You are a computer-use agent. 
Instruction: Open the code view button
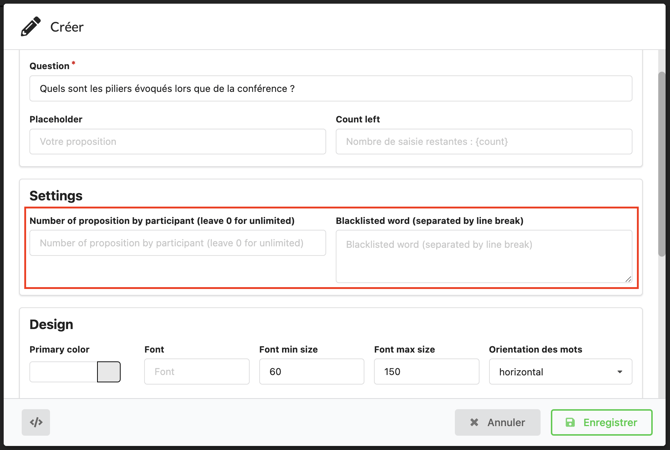pyautogui.click(x=36, y=422)
